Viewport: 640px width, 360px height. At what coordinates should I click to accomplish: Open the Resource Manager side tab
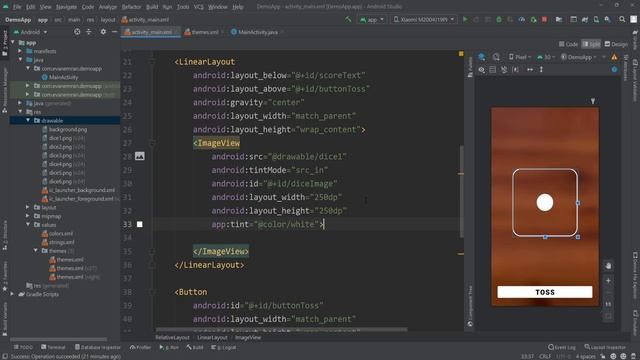(5, 90)
